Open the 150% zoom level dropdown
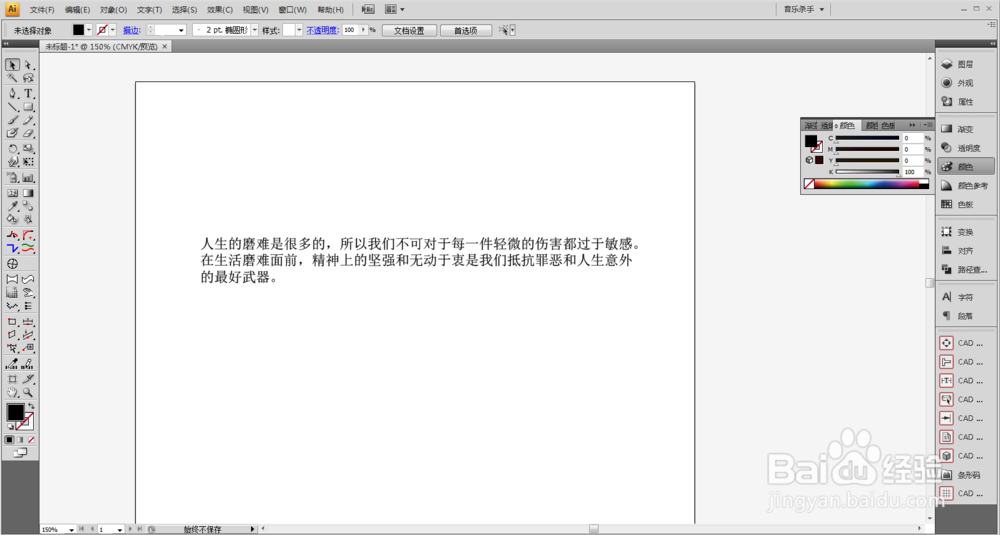 [x=71, y=530]
